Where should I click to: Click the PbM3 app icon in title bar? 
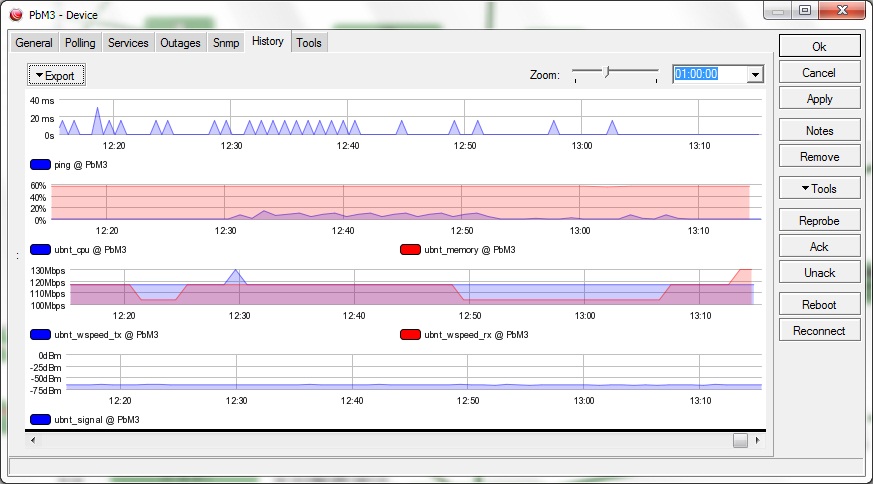click(14, 15)
